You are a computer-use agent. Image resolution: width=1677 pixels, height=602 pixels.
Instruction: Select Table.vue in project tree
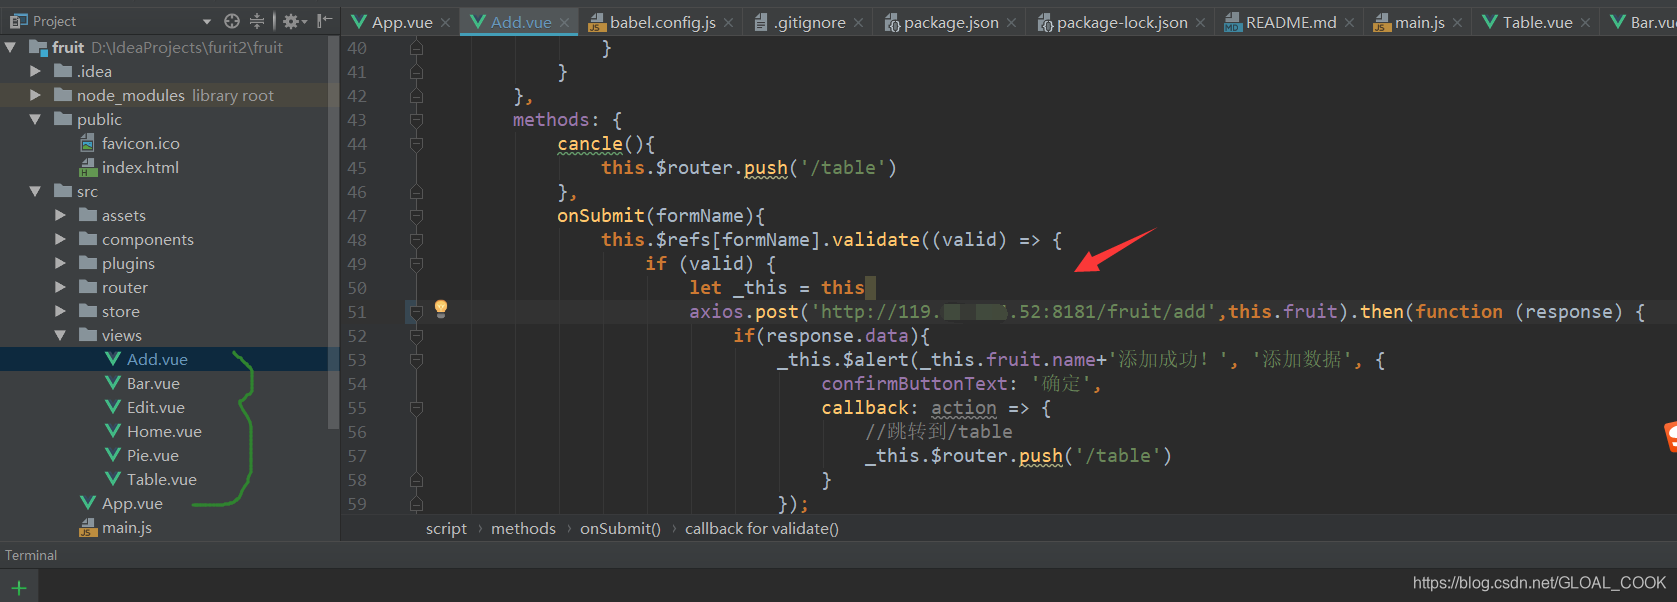click(x=162, y=479)
